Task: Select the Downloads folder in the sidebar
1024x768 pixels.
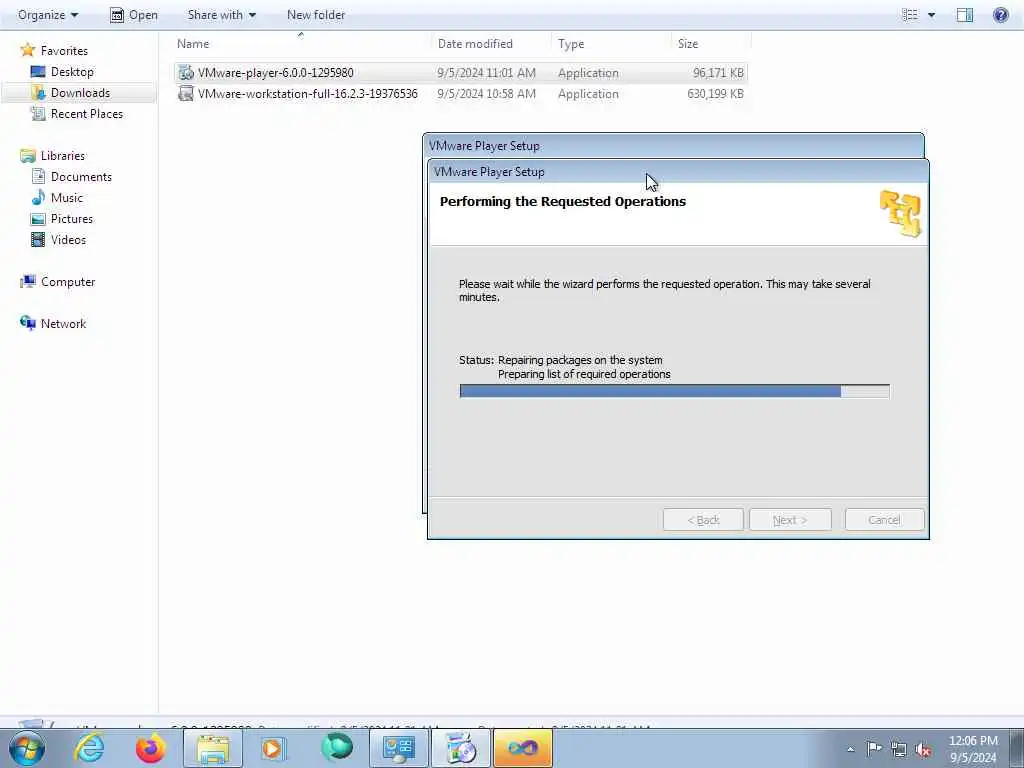Action: pyautogui.click(x=80, y=93)
